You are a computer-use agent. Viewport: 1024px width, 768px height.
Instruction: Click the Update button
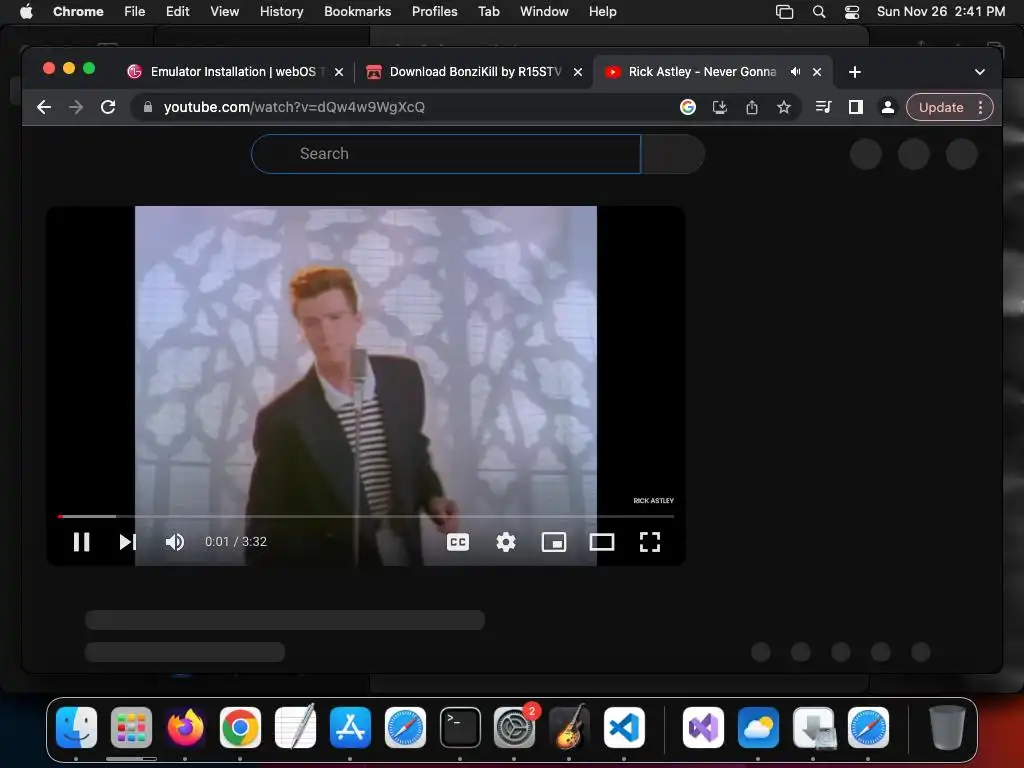(x=940, y=107)
